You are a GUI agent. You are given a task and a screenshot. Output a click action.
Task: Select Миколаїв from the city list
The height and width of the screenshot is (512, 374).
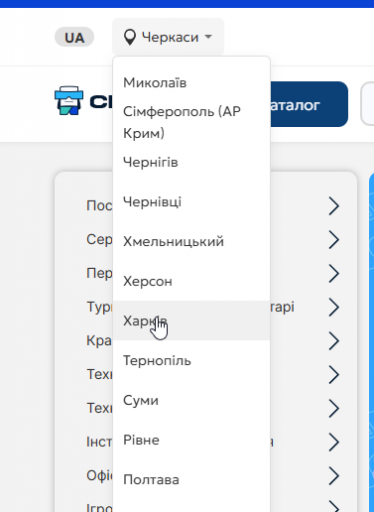click(x=191, y=83)
